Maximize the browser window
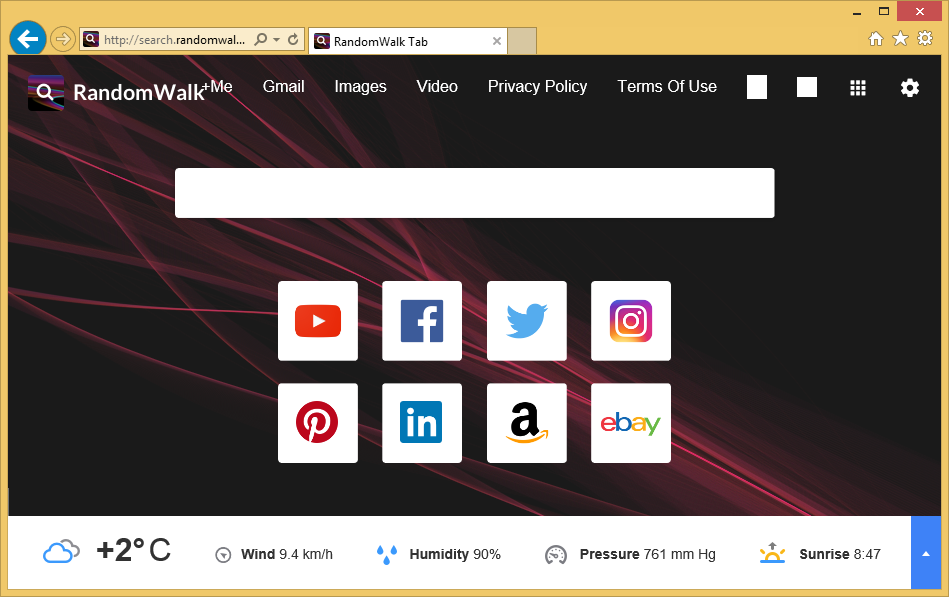949x597 pixels. (884, 12)
